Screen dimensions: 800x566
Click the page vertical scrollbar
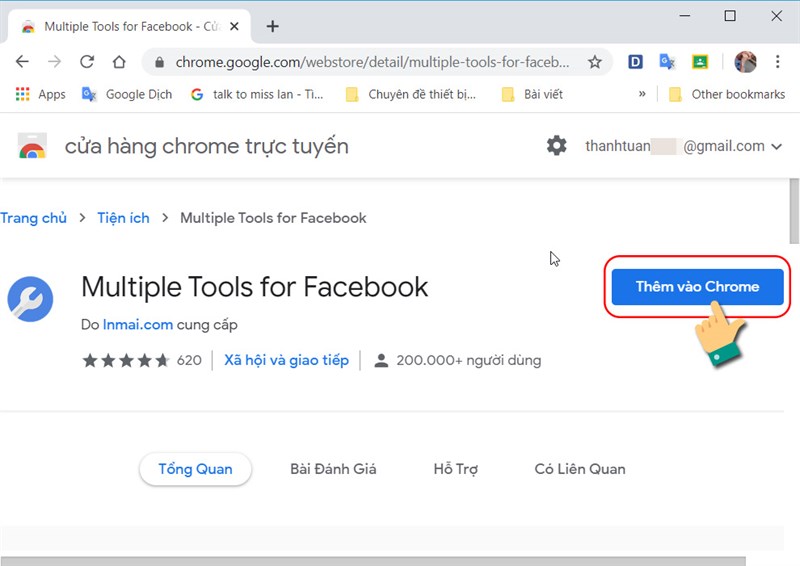(x=794, y=211)
